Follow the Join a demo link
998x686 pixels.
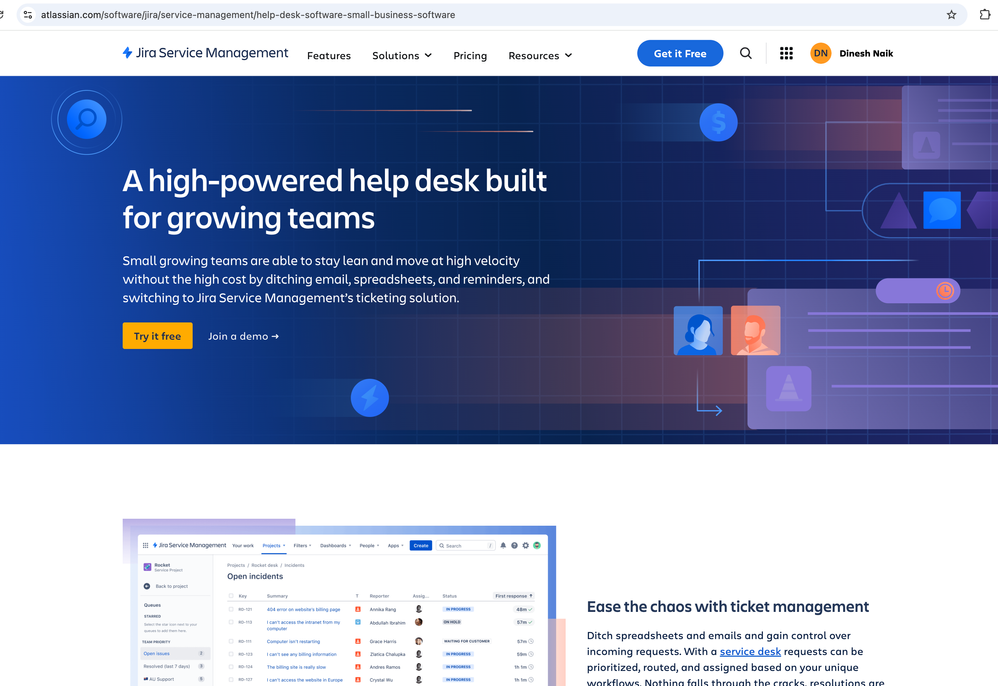point(243,336)
